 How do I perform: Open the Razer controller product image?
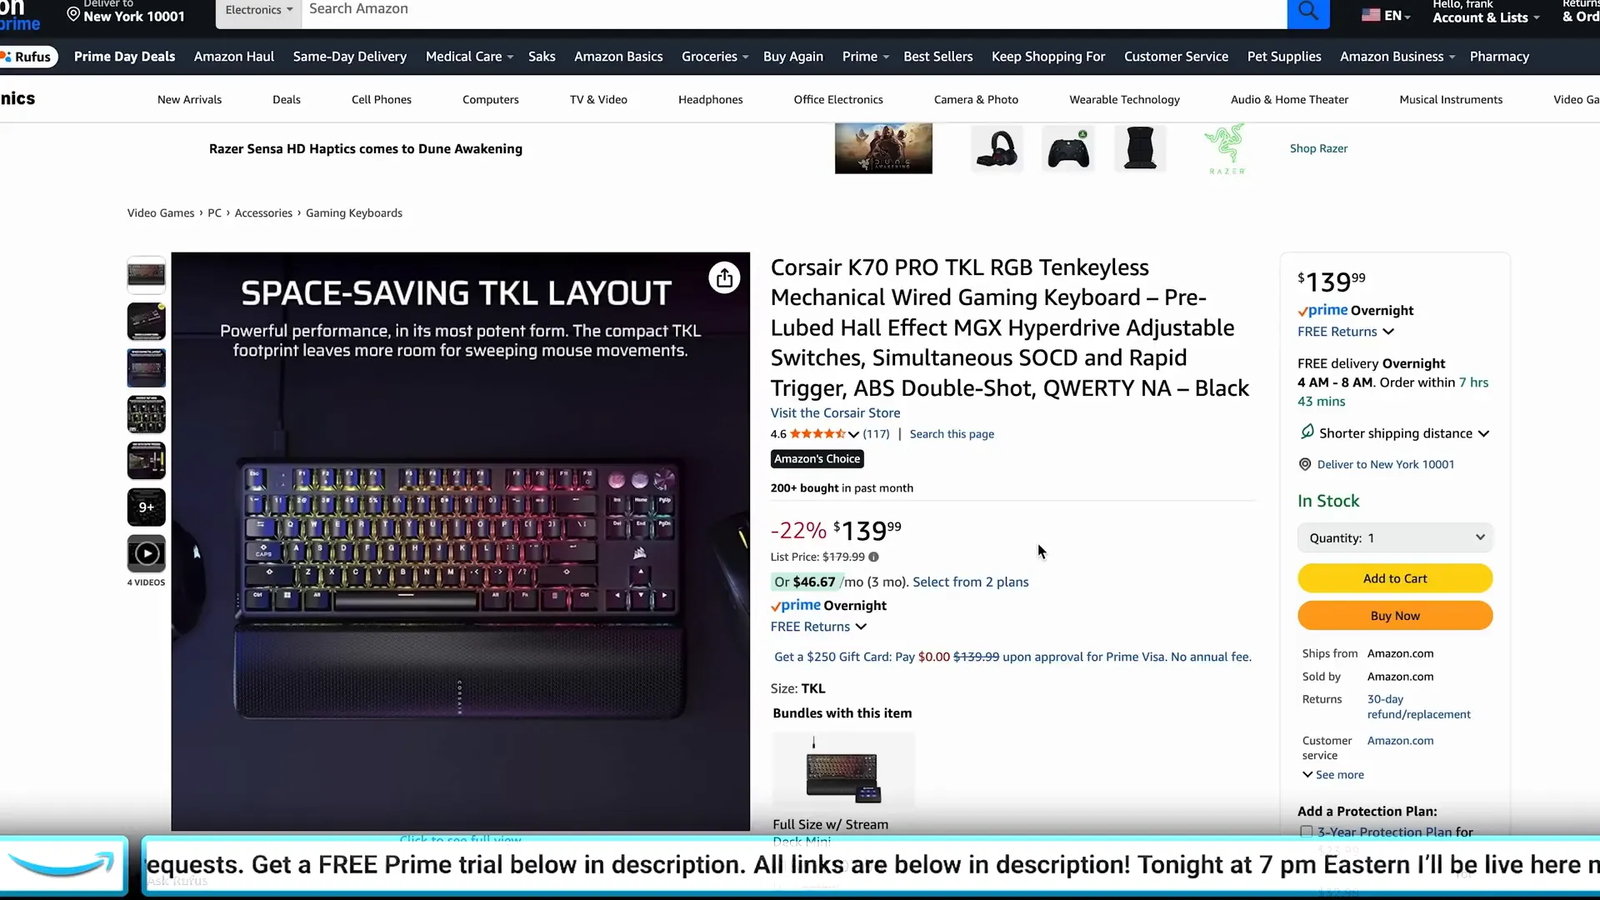click(x=1068, y=149)
